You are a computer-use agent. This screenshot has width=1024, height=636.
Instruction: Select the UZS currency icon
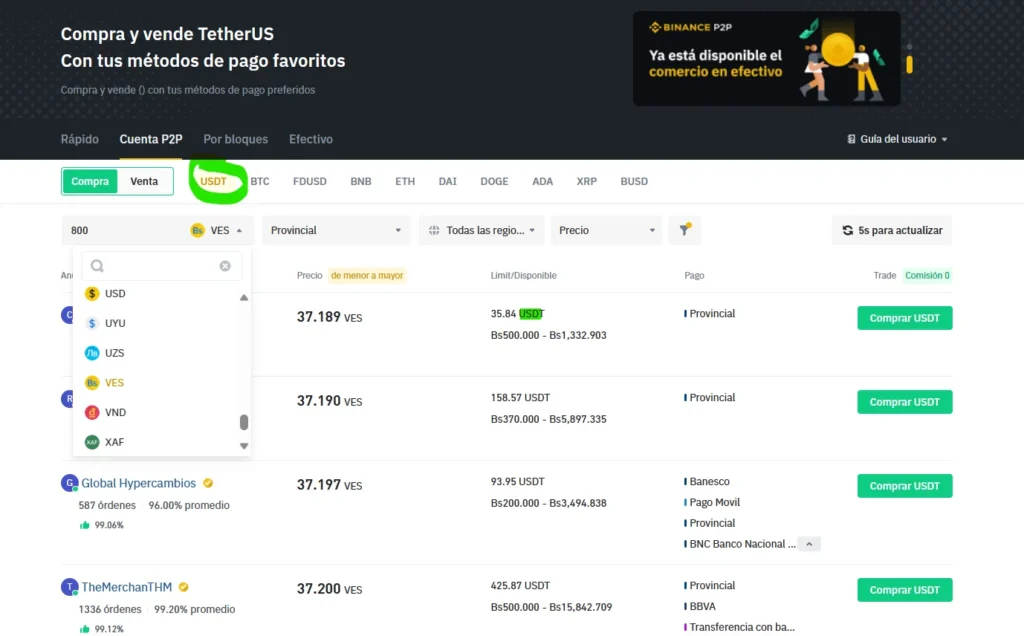(92, 353)
